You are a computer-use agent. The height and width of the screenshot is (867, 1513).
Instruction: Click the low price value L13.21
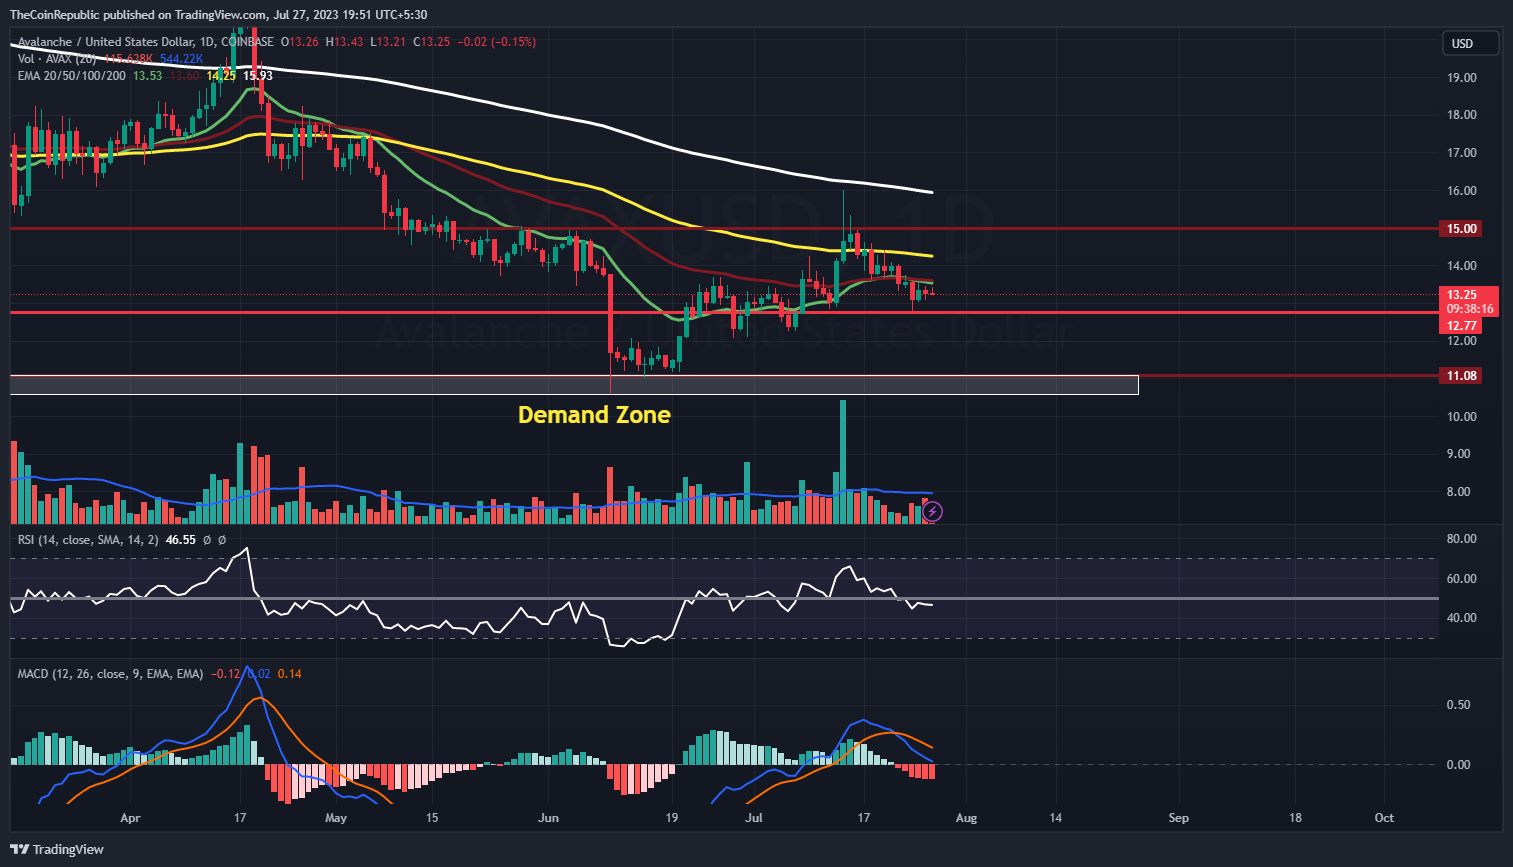[x=388, y=42]
